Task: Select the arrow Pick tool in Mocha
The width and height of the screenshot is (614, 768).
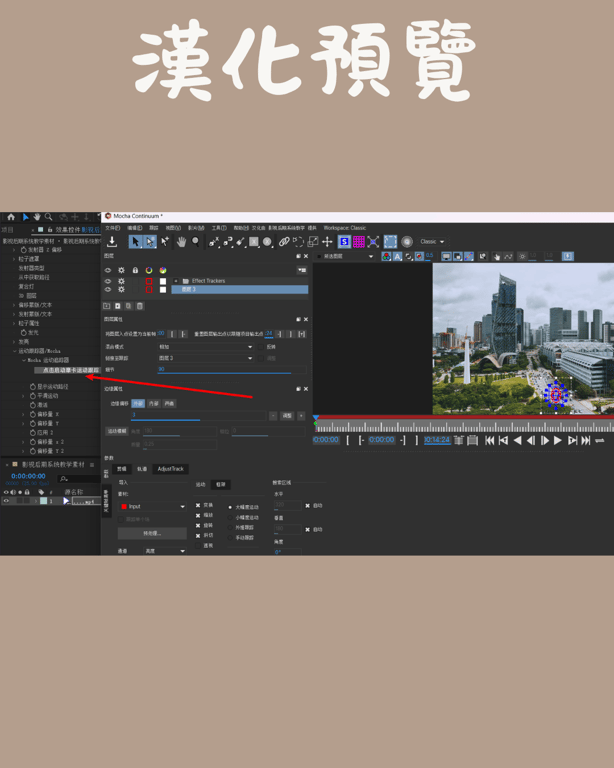Action: (x=136, y=241)
